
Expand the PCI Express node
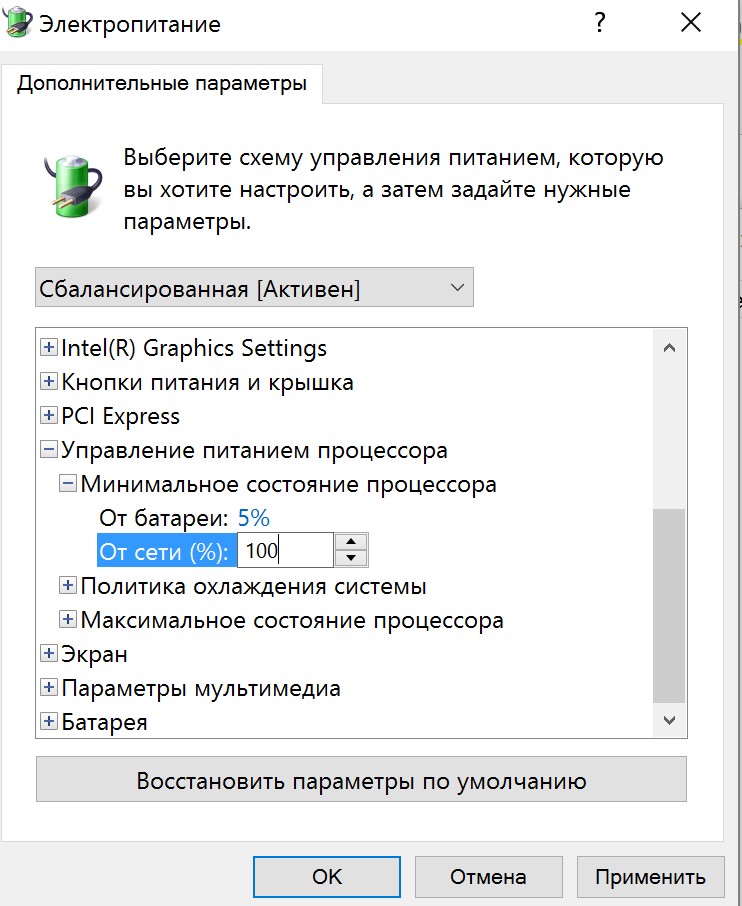point(49,415)
